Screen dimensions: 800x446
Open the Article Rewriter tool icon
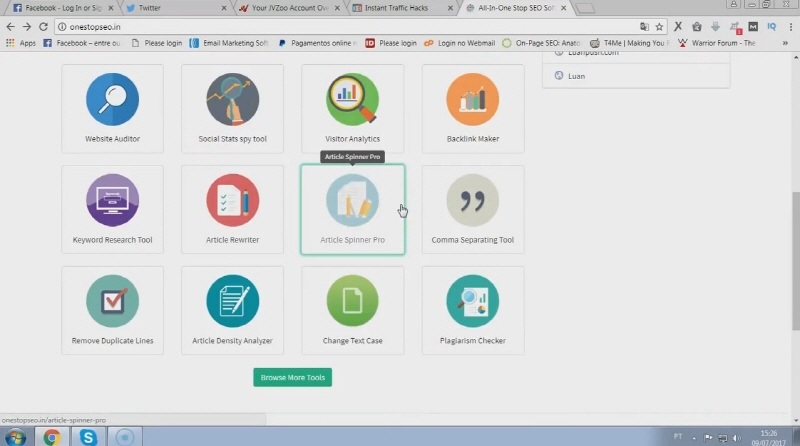233,200
